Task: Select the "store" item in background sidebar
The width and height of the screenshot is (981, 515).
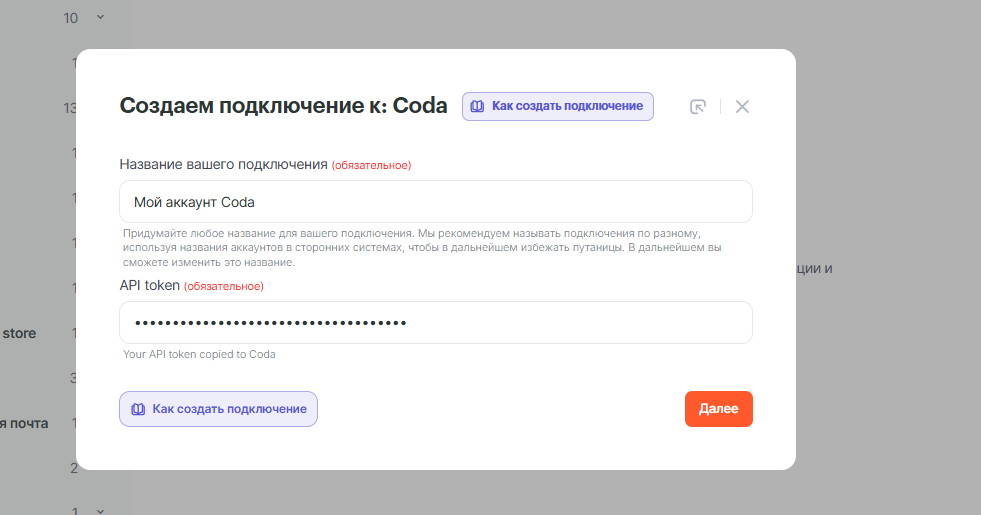Action: click(19, 333)
